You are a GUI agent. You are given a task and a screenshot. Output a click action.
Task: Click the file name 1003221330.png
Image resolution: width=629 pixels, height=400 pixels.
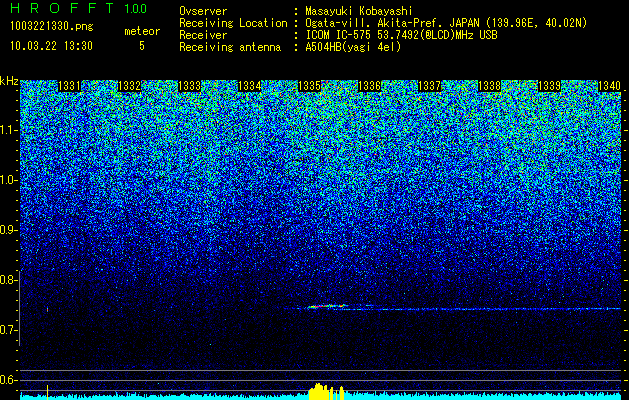click(52, 27)
